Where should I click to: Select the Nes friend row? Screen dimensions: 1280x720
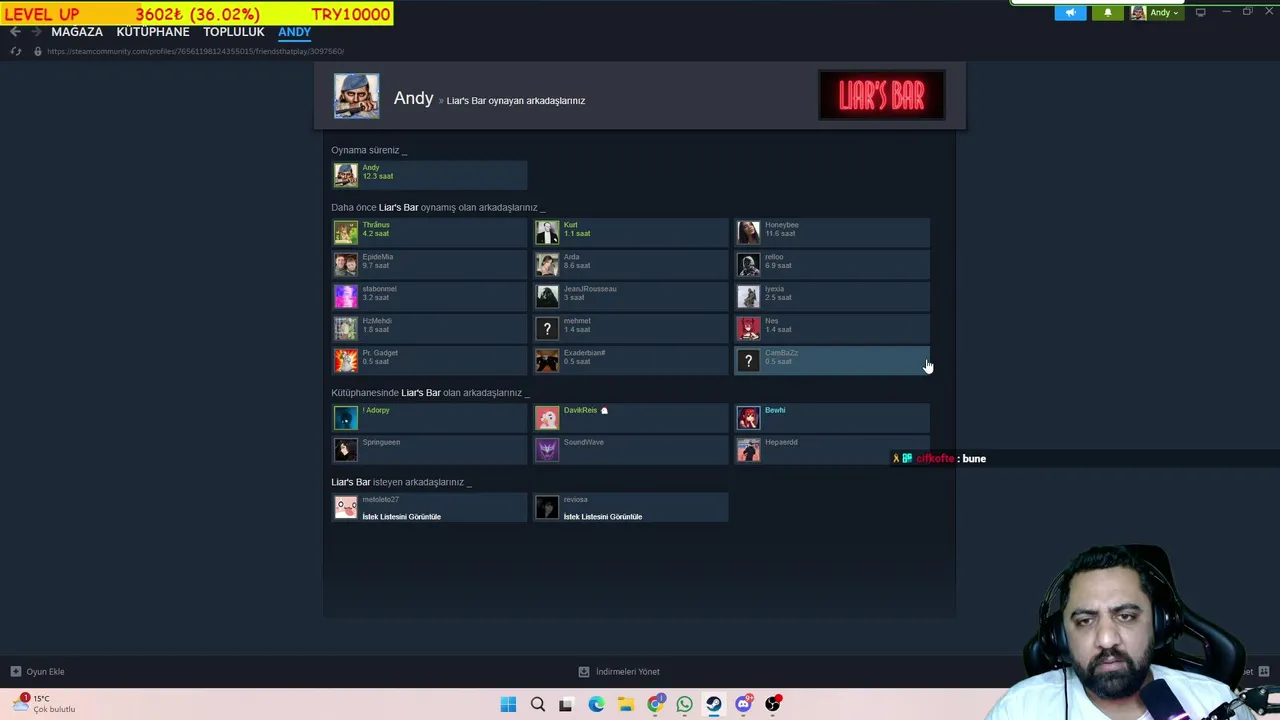tap(833, 328)
